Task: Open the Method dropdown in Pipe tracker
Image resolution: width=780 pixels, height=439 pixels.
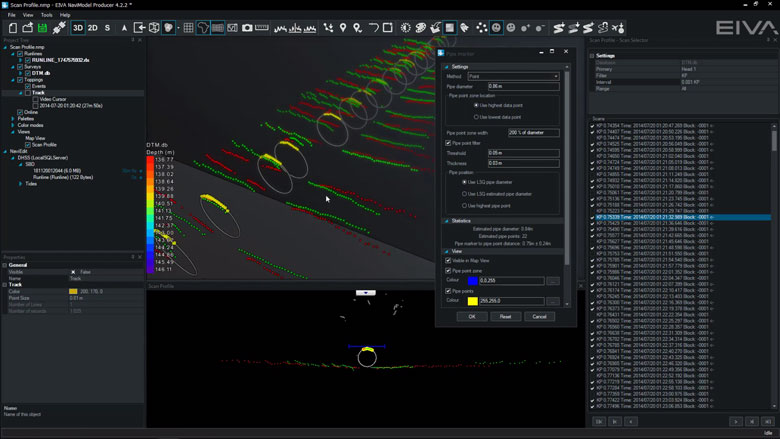Action: coord(514,76)
